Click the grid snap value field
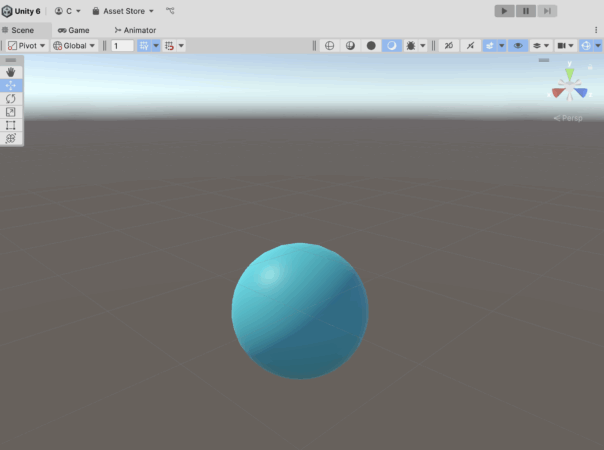The image size is (604, 450). 122,46
